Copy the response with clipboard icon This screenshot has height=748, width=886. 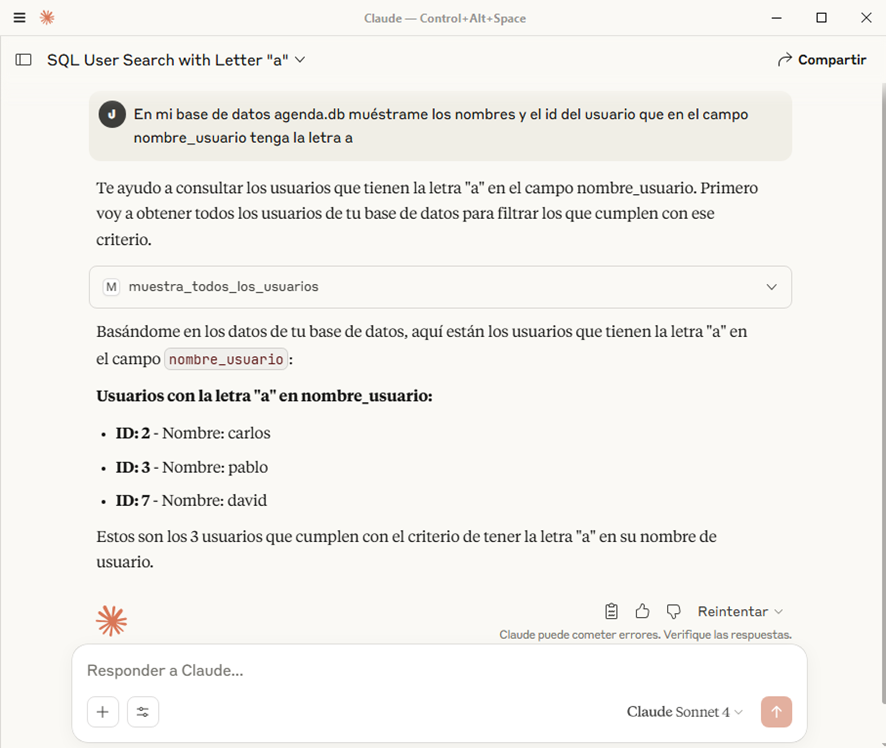612,611
